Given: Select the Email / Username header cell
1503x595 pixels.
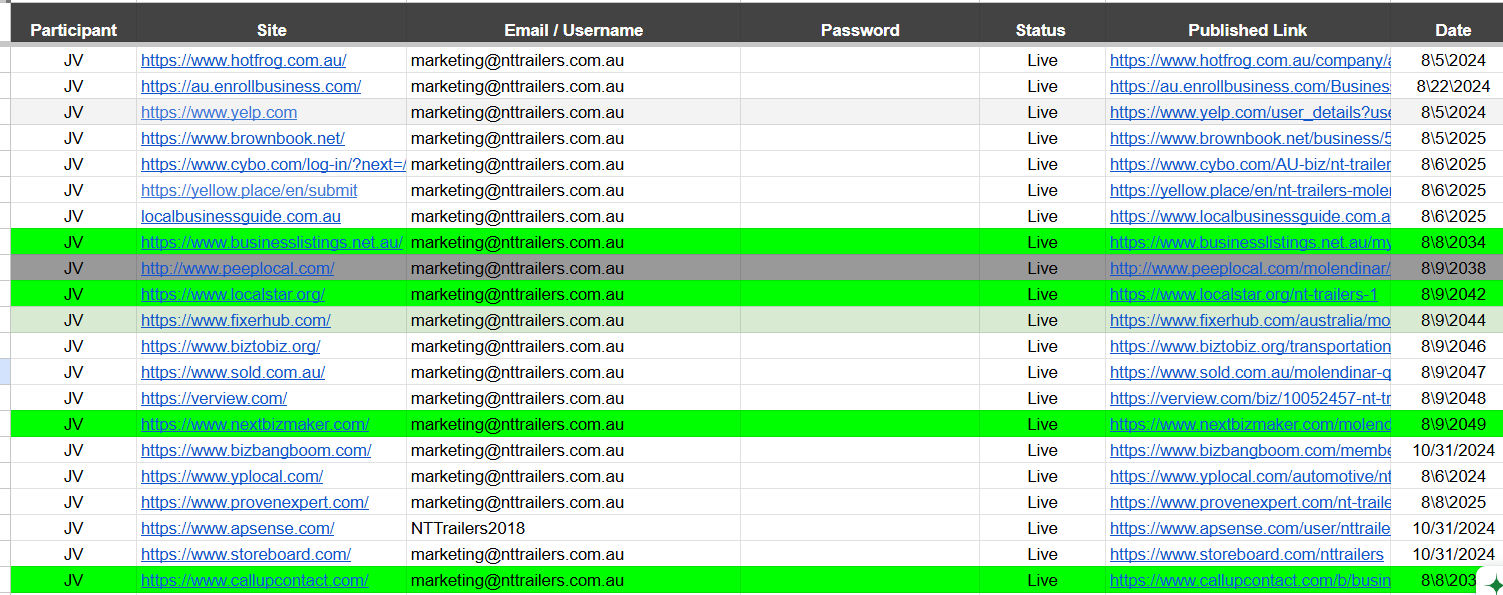Looking at the screenshot, I should [x=573, y=30].
